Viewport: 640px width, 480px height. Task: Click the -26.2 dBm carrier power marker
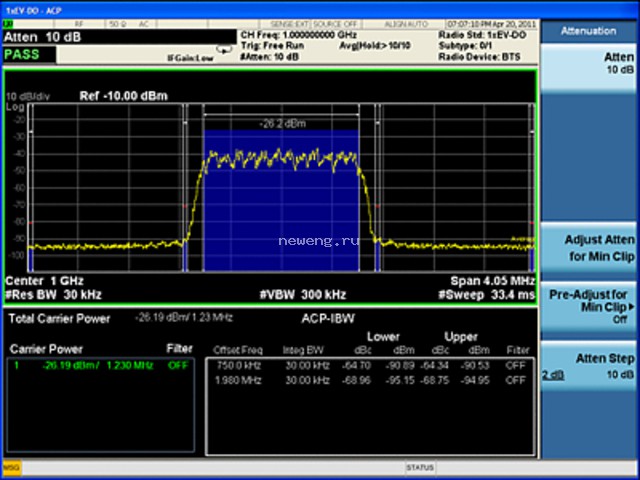282,123
